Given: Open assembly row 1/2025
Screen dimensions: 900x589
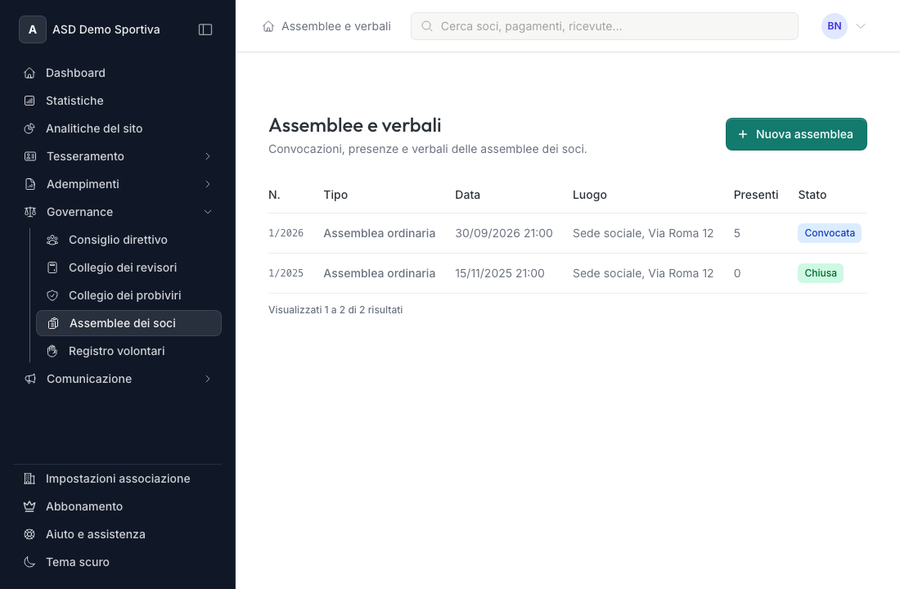Looking at the screenshot, I should 567,273.
